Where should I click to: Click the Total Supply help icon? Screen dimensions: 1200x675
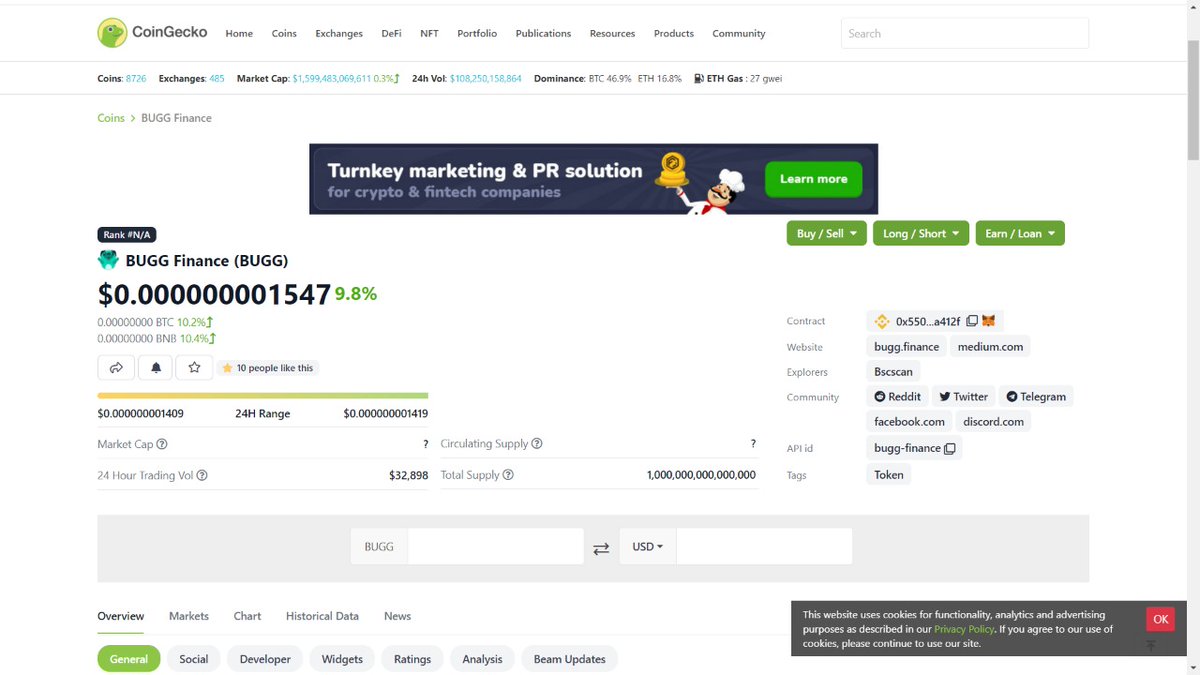pos(508,475)
